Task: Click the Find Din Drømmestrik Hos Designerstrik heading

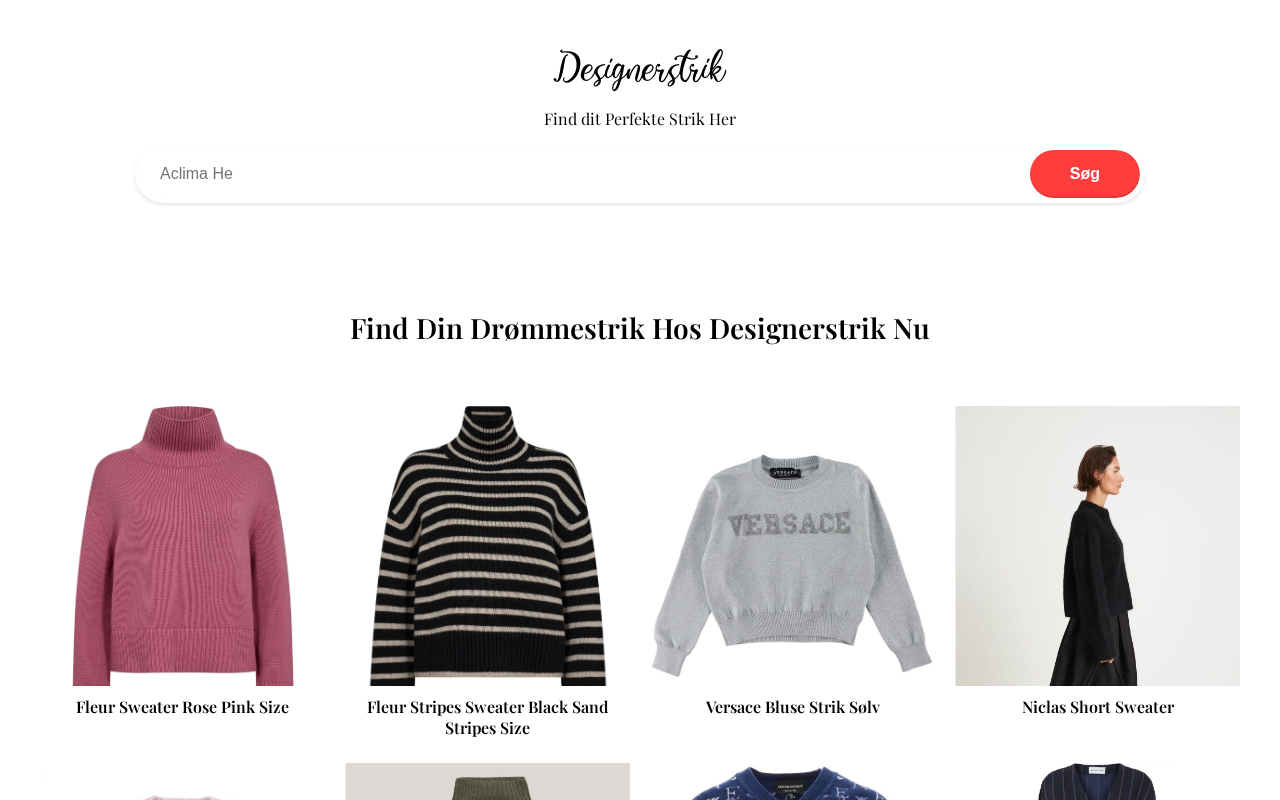Action: pyautogui.click(x=640, y=328)
